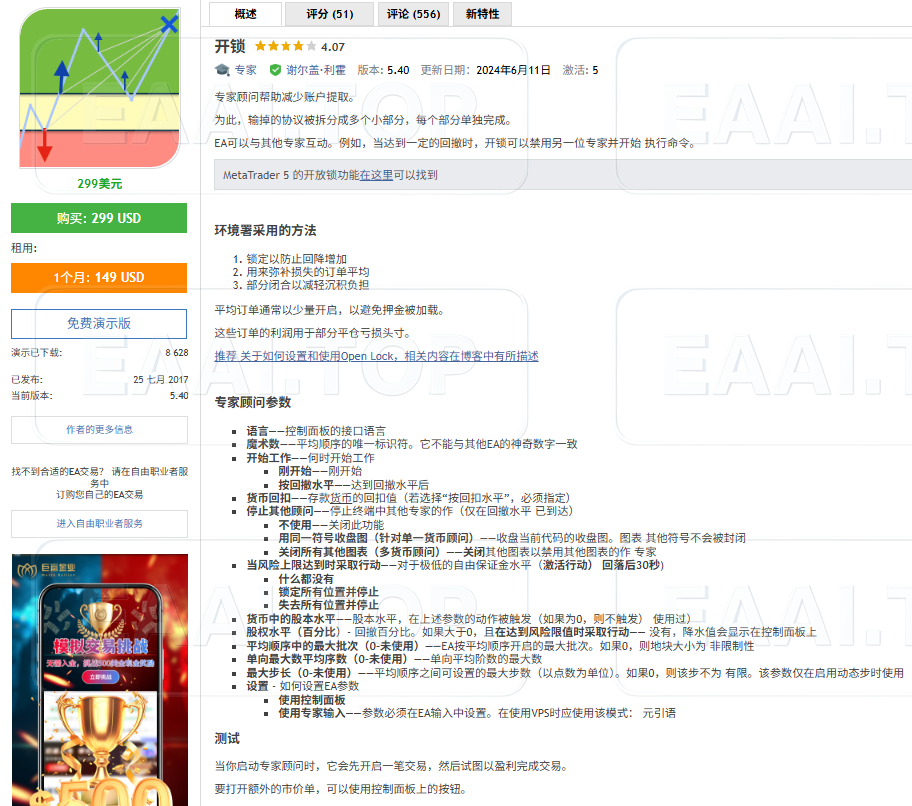The width and height of the screenshot is (912, 806).
Task: Click the 免费演示版 button
Action: pos(99,324)
